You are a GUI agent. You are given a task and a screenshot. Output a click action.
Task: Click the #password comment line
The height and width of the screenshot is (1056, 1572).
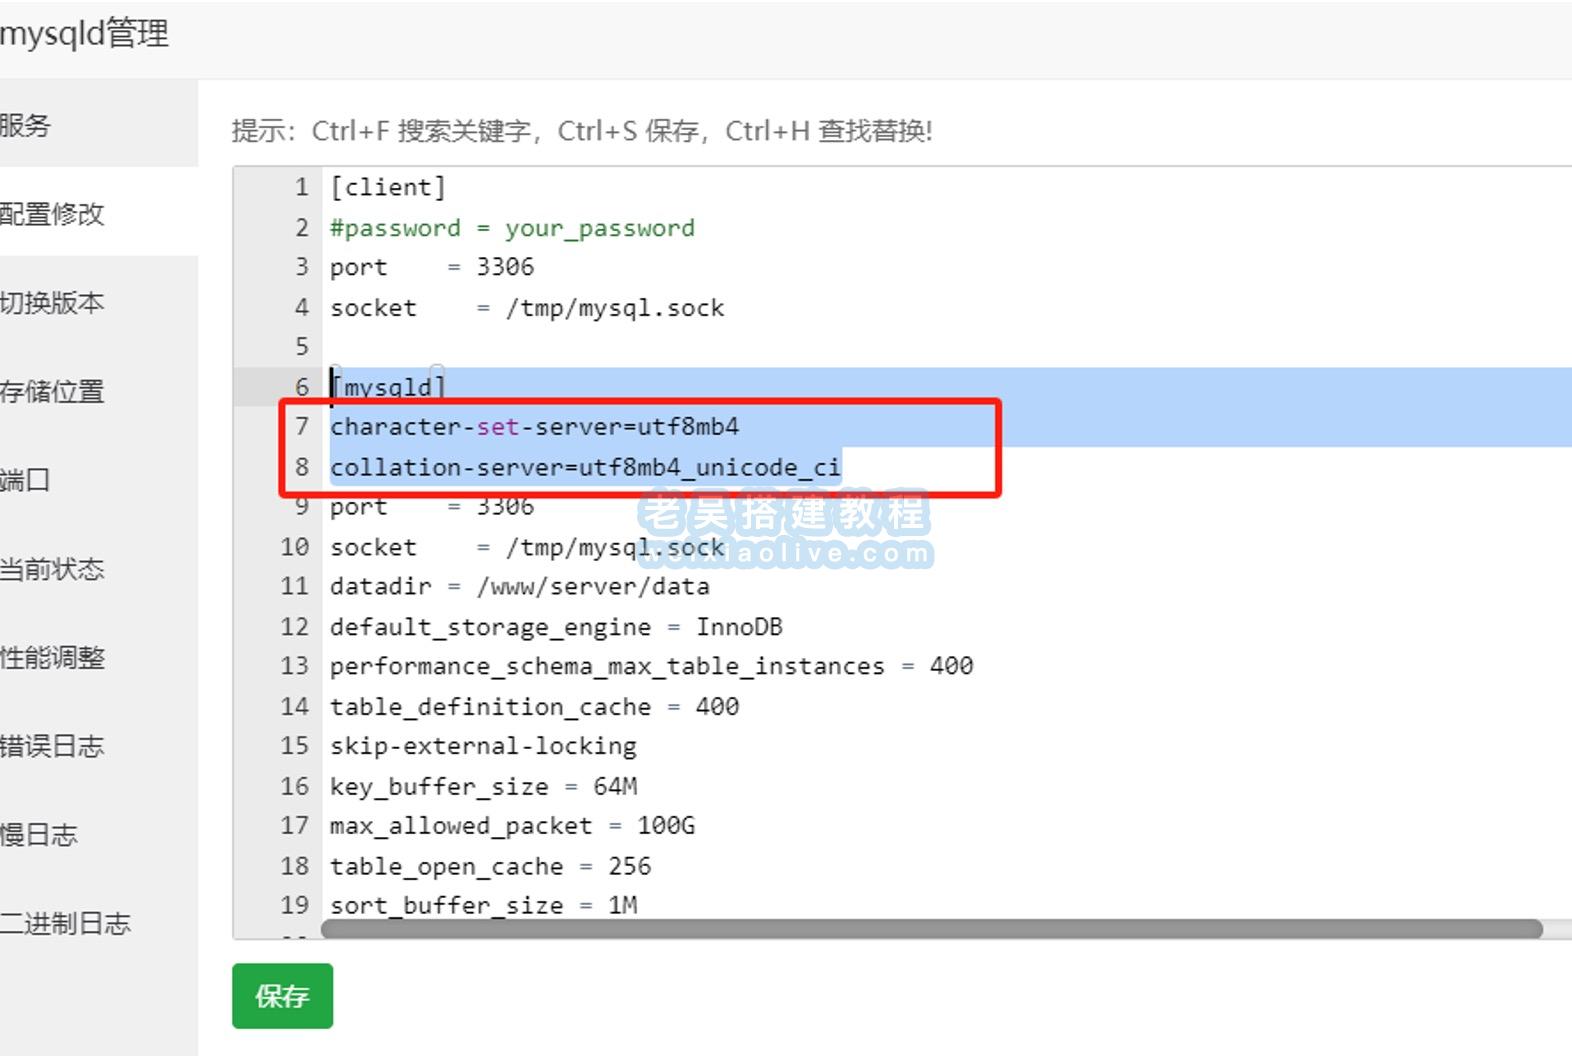tap(512, 228)
